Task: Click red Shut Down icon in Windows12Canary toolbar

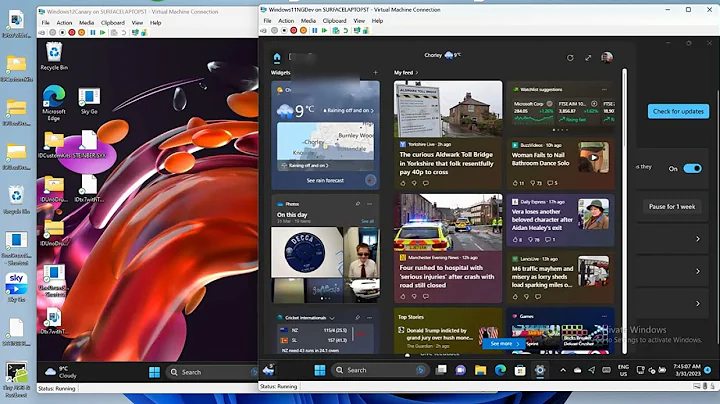Action: pos(72,33)
